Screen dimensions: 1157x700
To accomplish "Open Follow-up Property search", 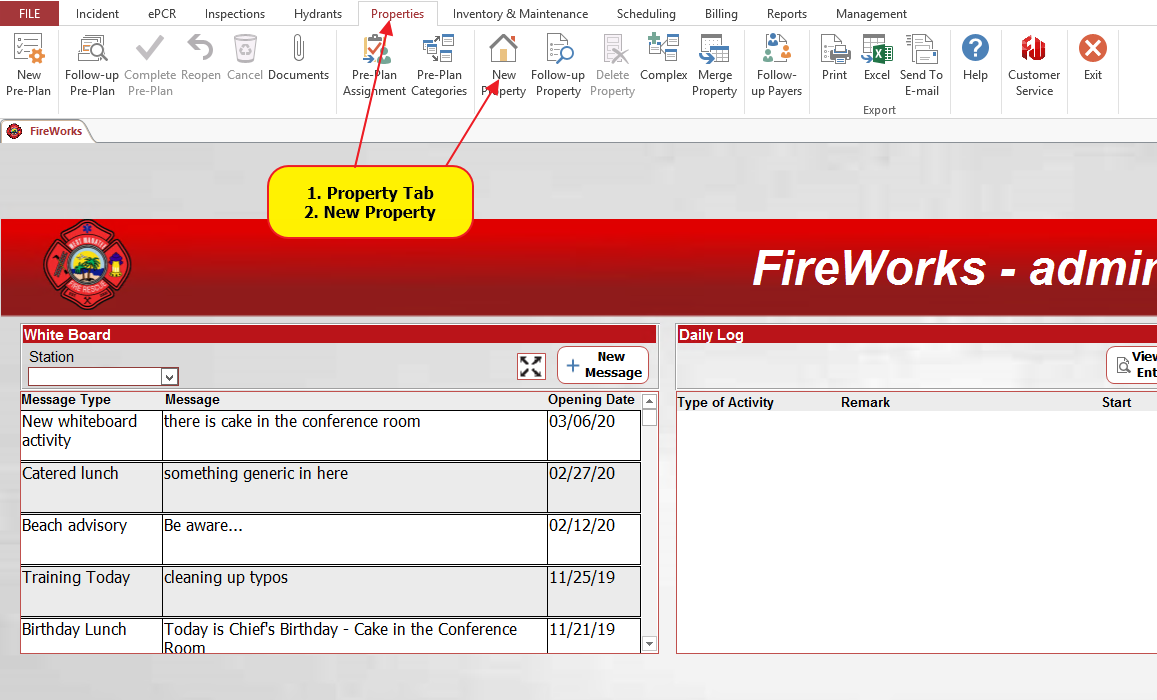I will [558, 65].
